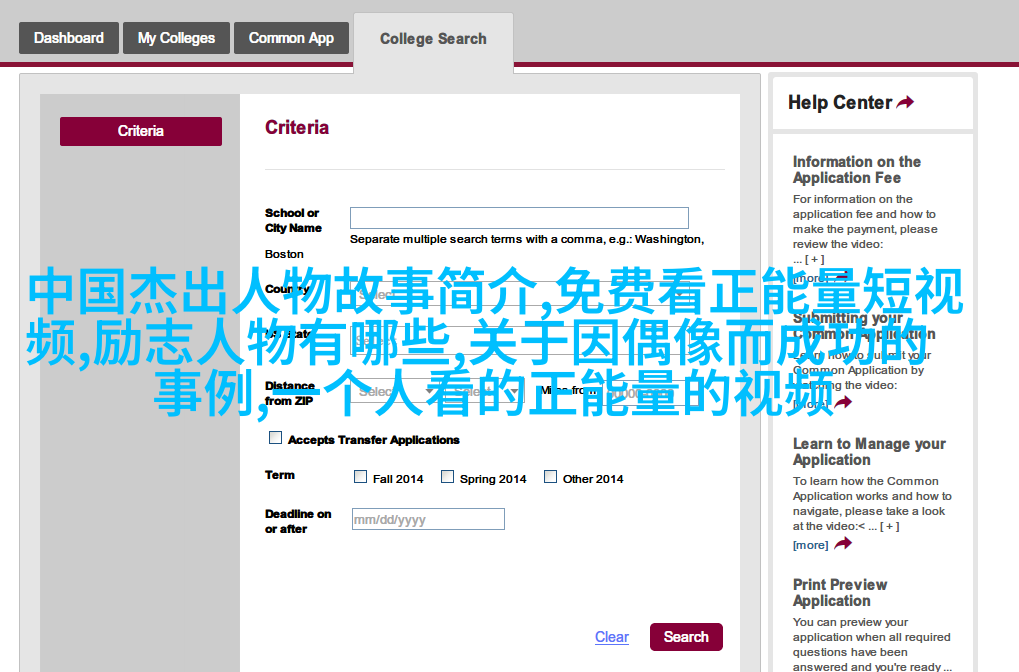Click the Fall 2014 label text

click(x=398, y=479)
